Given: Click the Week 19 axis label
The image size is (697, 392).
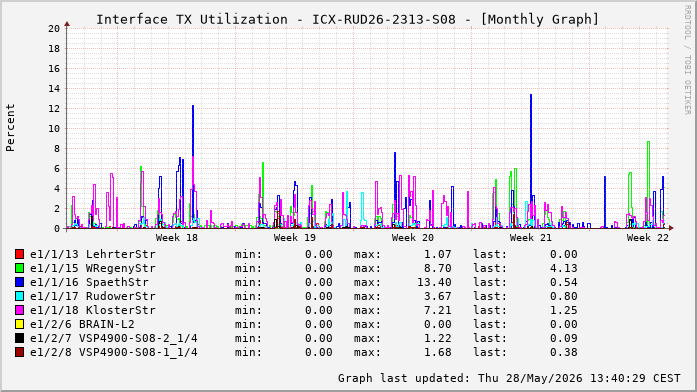Looking at the screenshot, I should [295, 238].
